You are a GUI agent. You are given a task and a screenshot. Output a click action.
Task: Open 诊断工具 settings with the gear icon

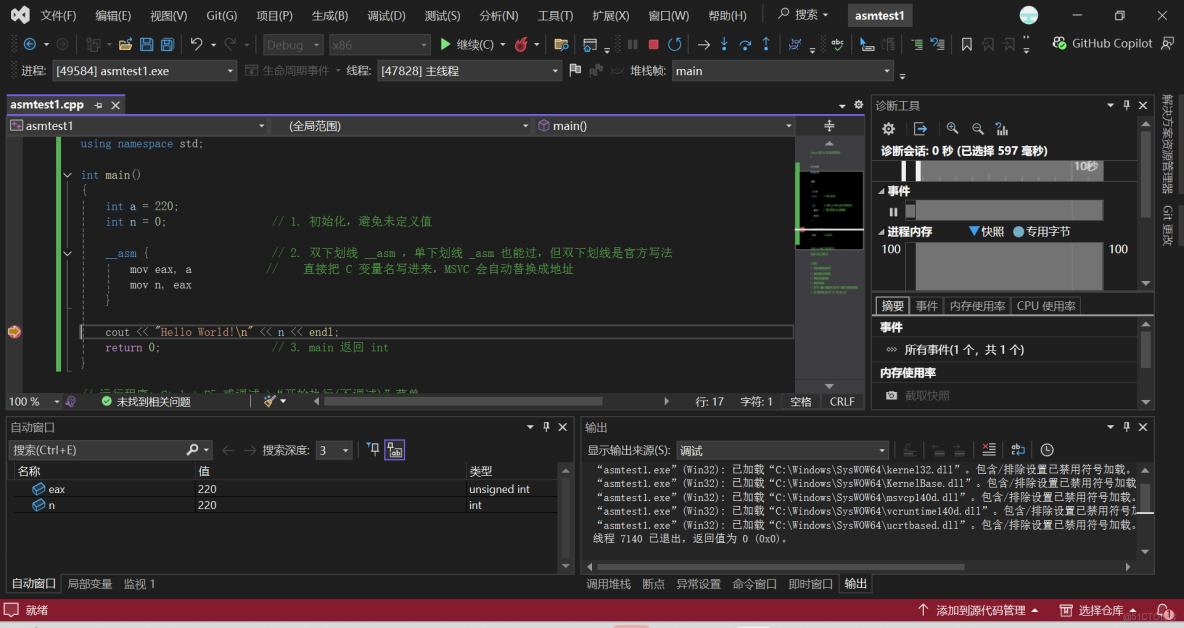(888, 128)
